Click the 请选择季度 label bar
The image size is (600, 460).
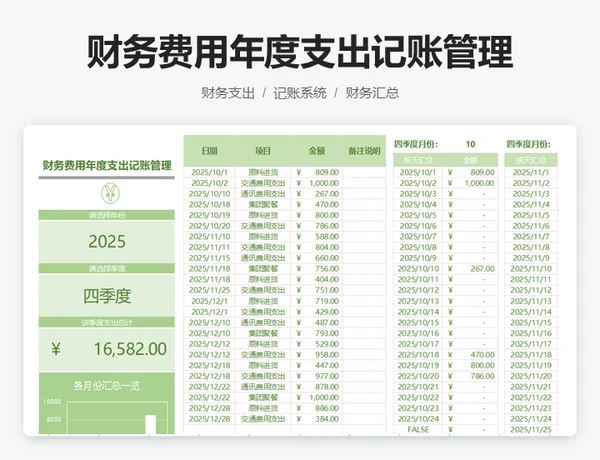(107, 269)
